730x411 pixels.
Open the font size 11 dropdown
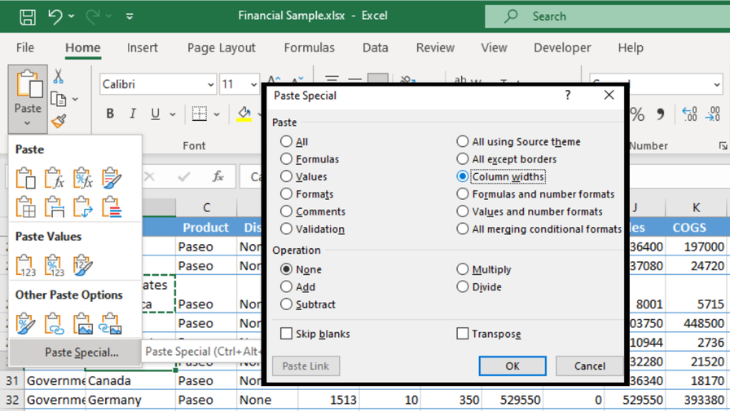253,85
